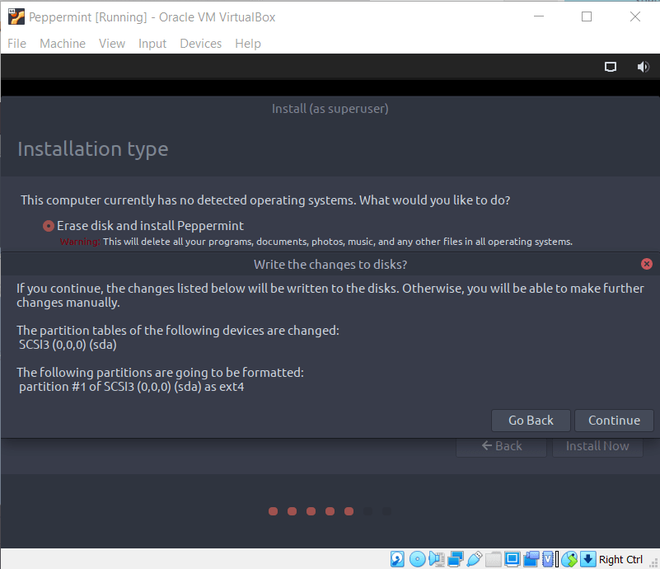Click the virtualization CPU status icon
The height and width of the screenshot is (569, 660).
550,559
